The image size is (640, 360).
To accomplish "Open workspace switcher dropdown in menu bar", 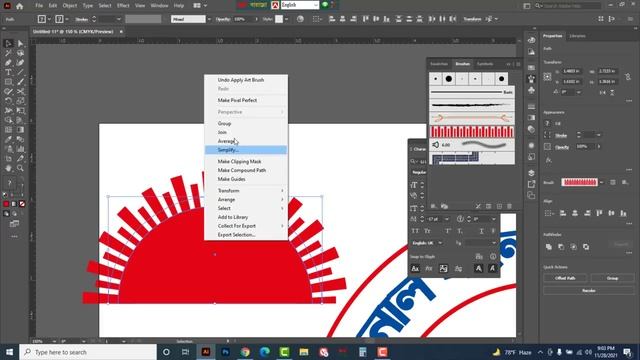I will [200, 6].
